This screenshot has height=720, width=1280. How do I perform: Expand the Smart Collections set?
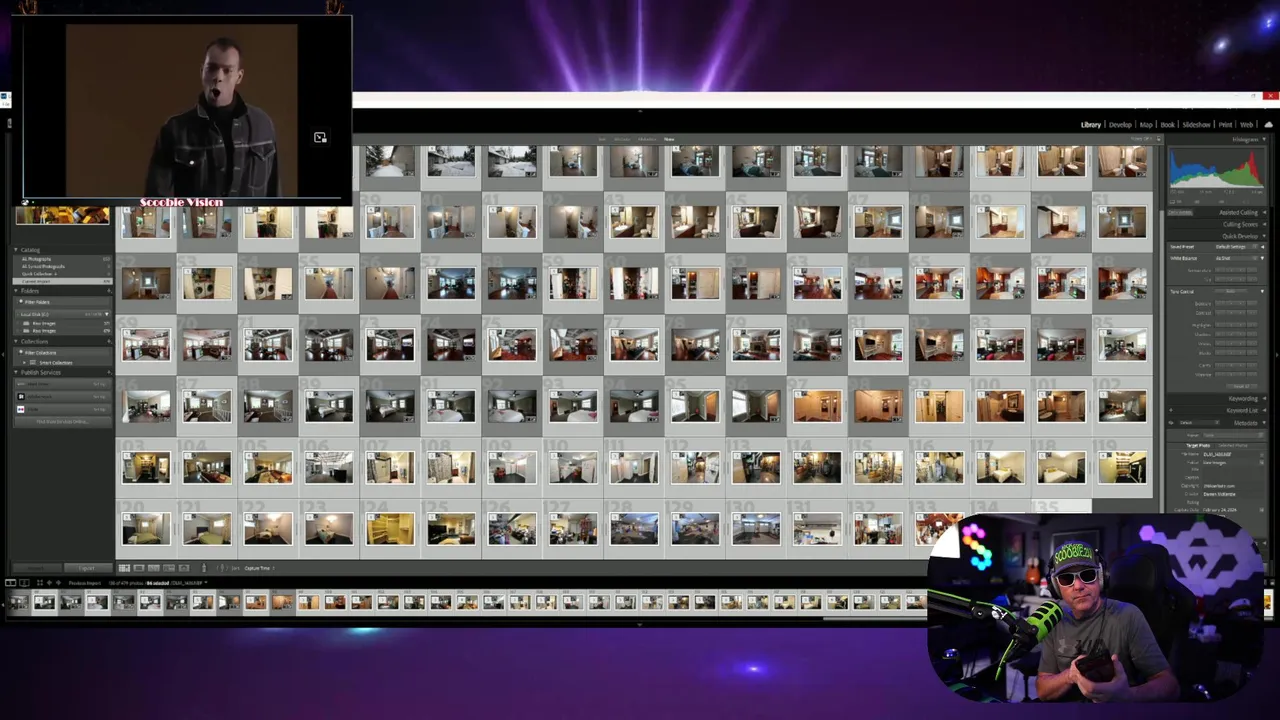tap(24, 362)
